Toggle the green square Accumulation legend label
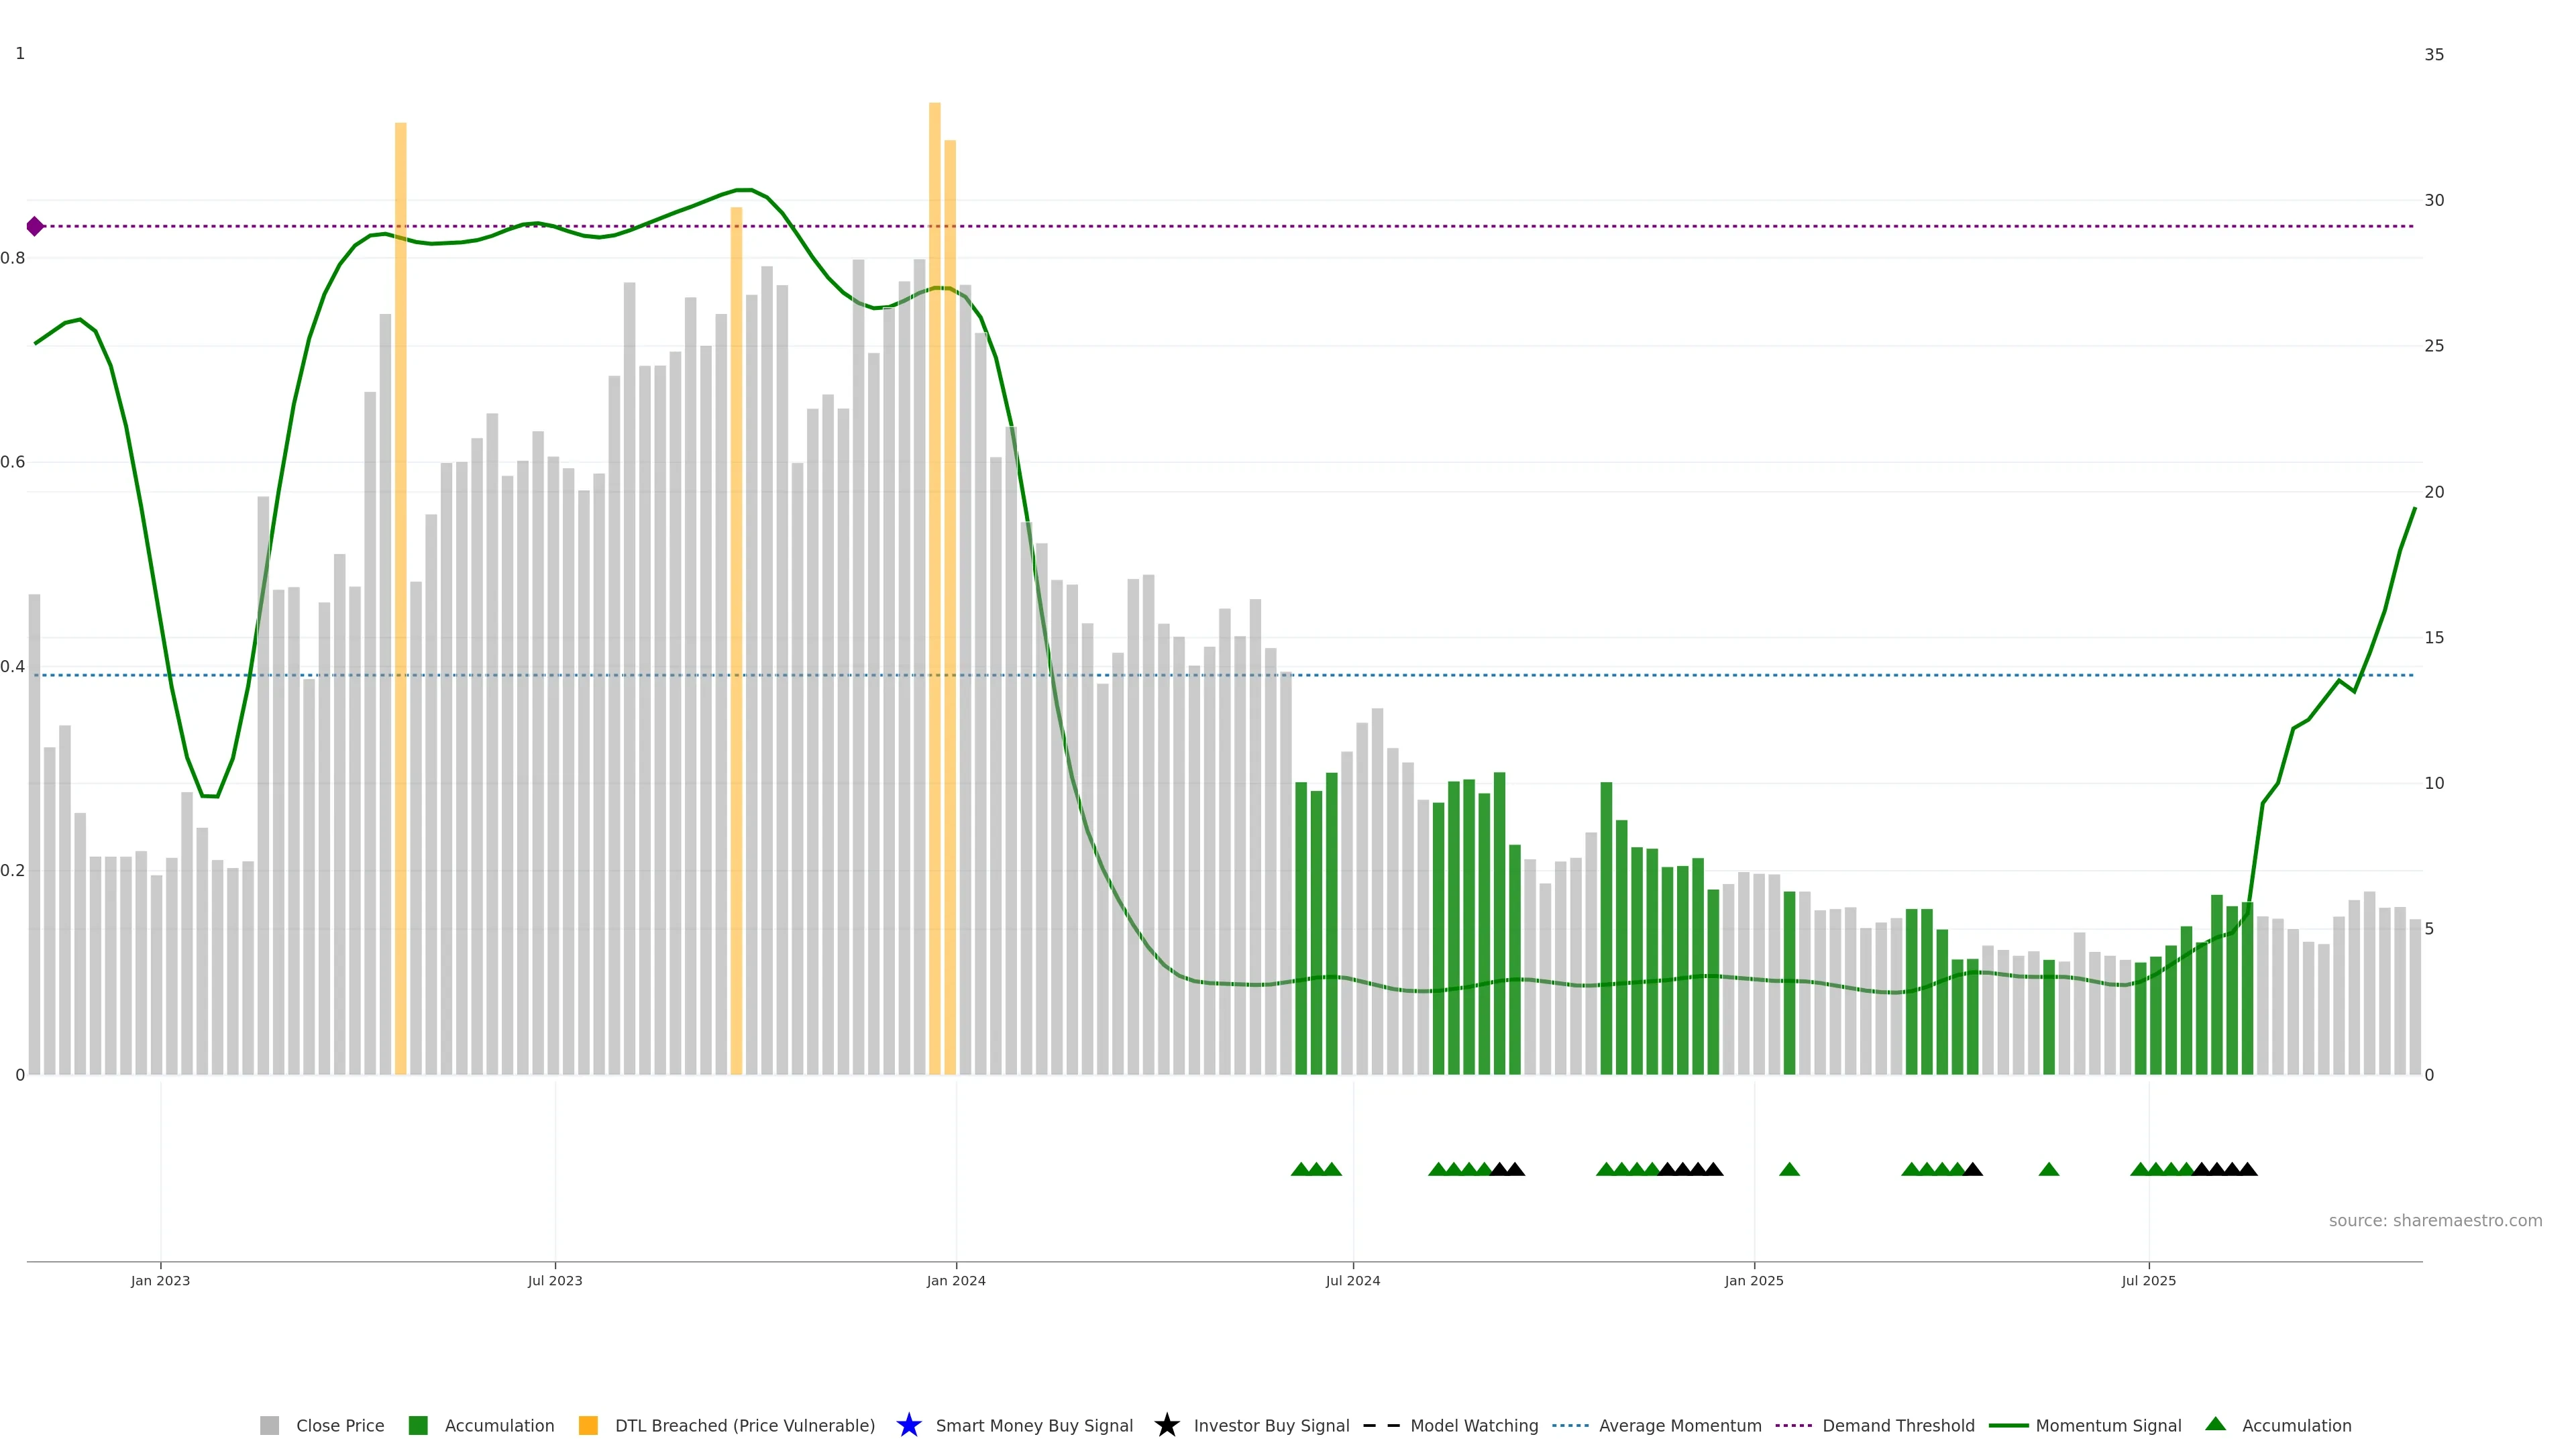2576x1449 pixels. (x=499, y=1425)
